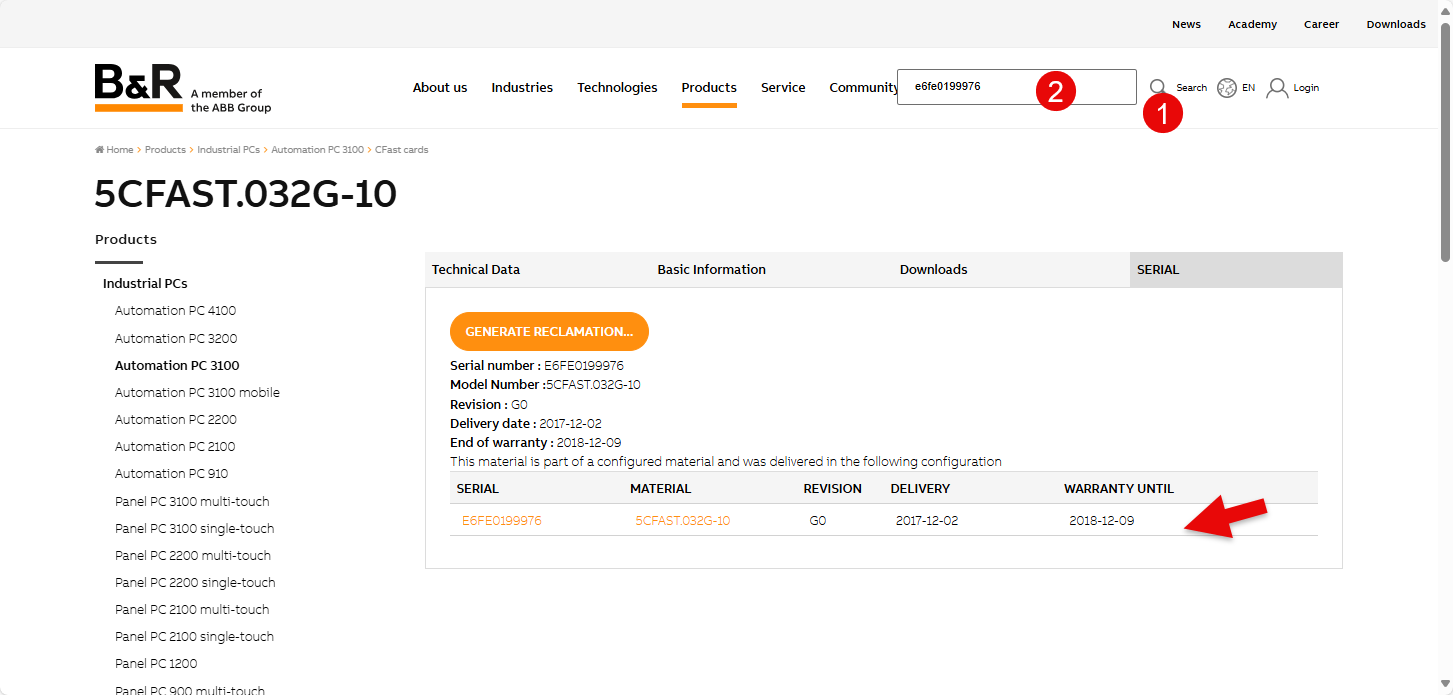The width and height of the screenshot is (1453, 695).
Task: Open Automation PC 4100 sidebar item
Action: click(x=176, y=311)
